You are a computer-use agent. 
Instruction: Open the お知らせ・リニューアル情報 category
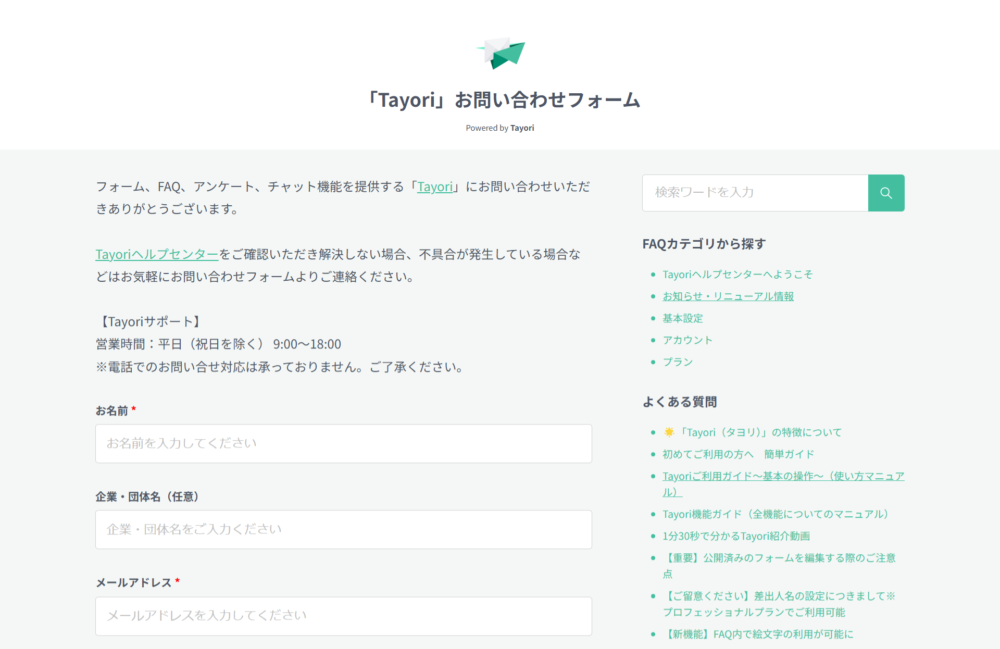pos(728,296)
